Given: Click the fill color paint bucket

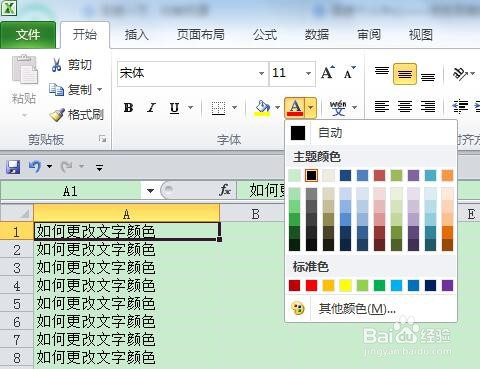Looking at the screenshot, I should 262,108.
